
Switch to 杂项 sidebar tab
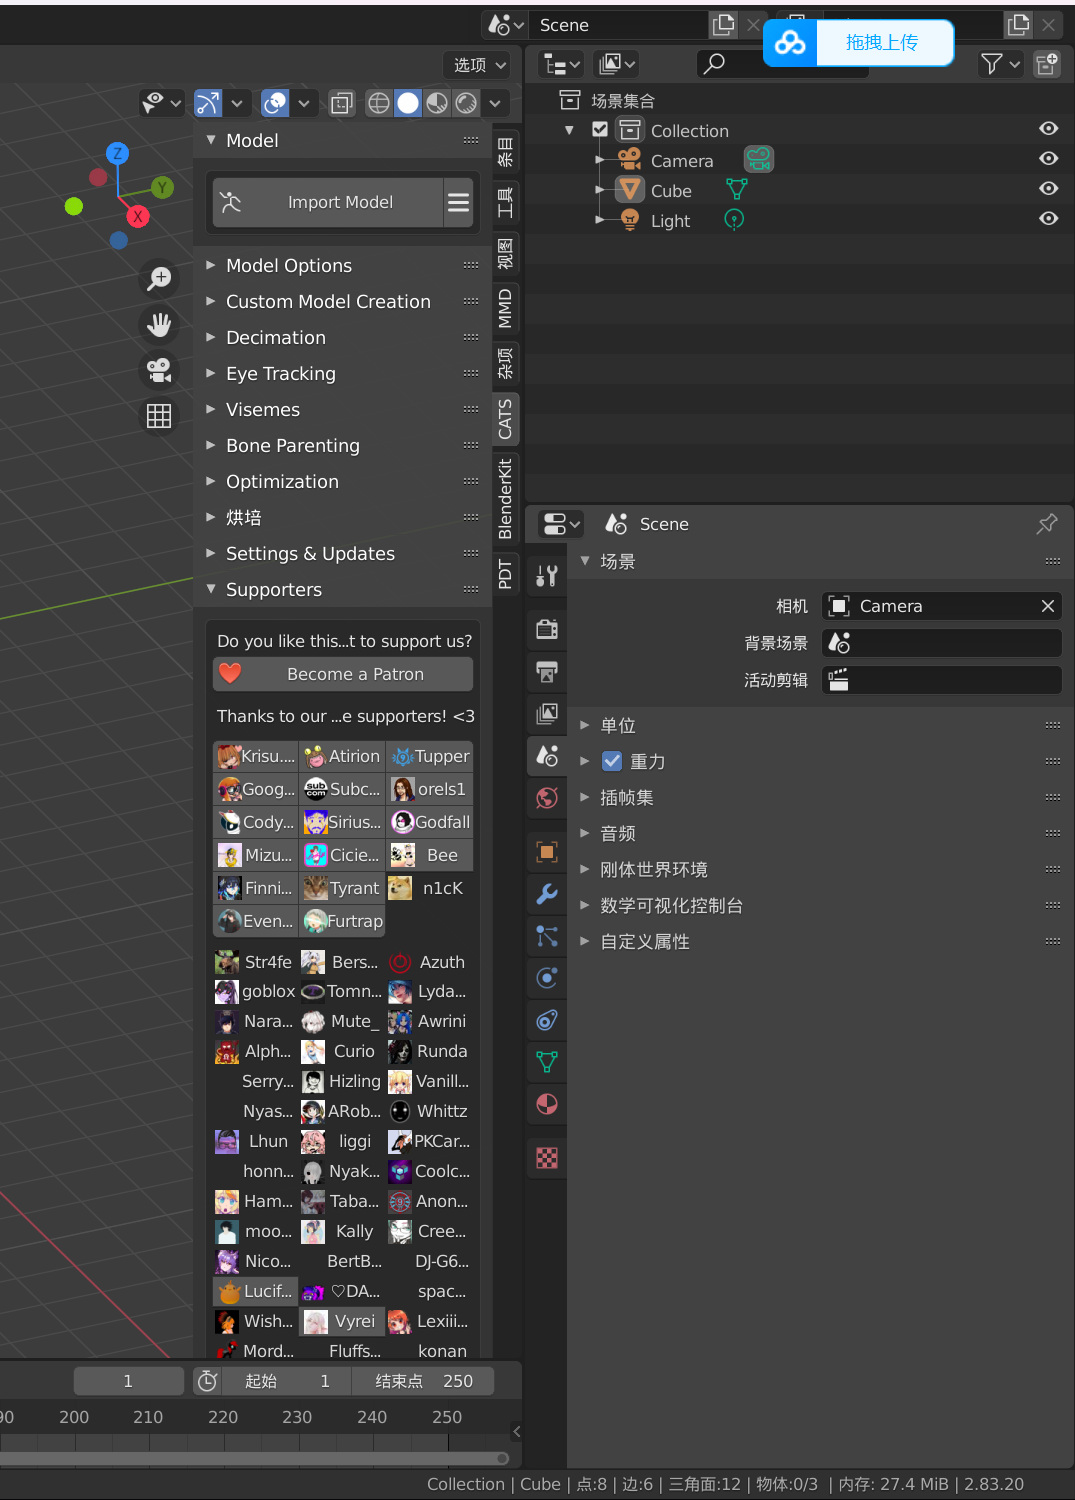(505, 362)
